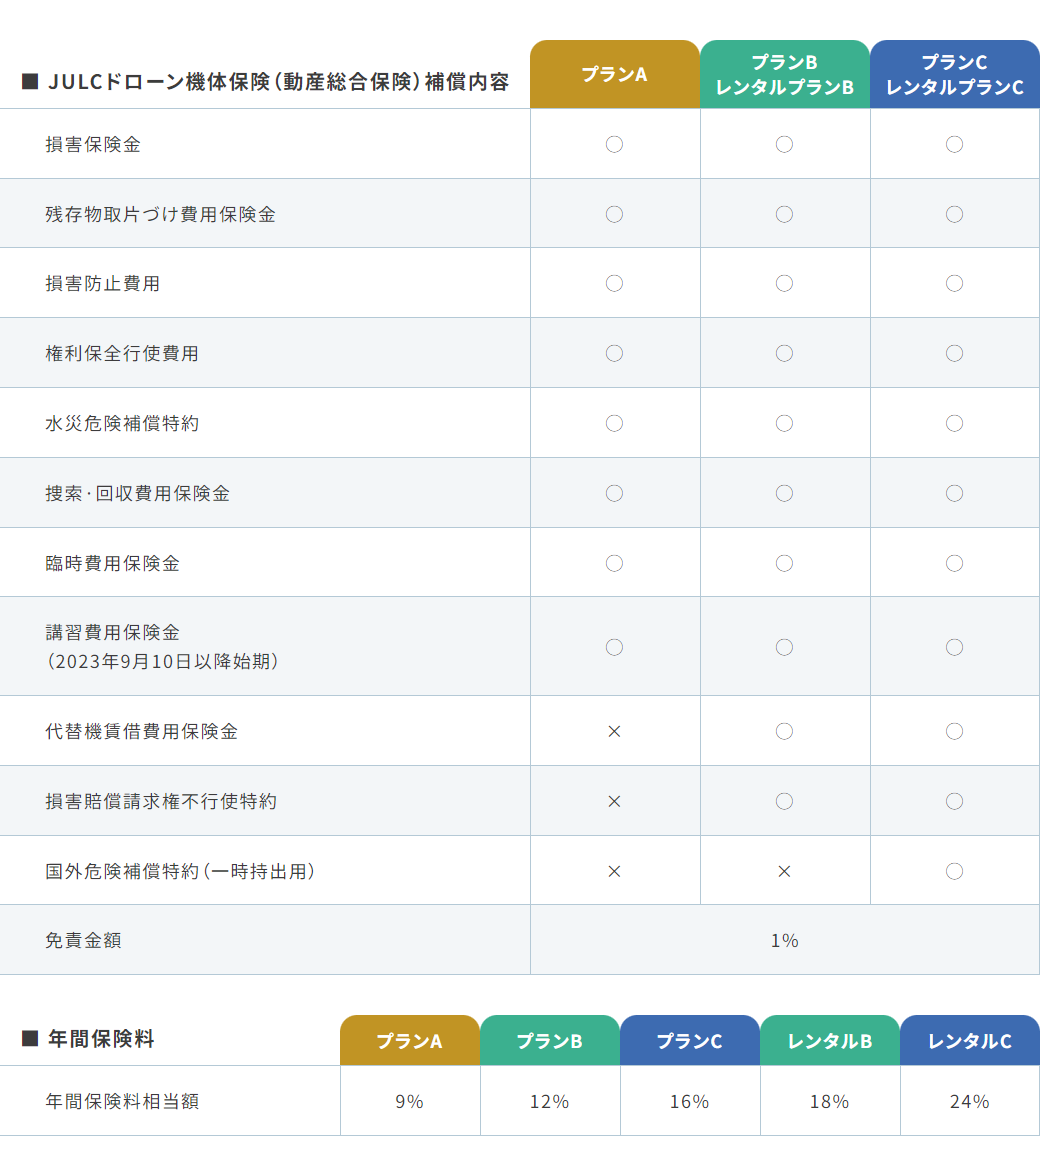Click the ○ mark for 国外危険補償特約 under プランC
This screenshot has width=1040, height=1176.
pyautogui.click(x=954, y=871)
